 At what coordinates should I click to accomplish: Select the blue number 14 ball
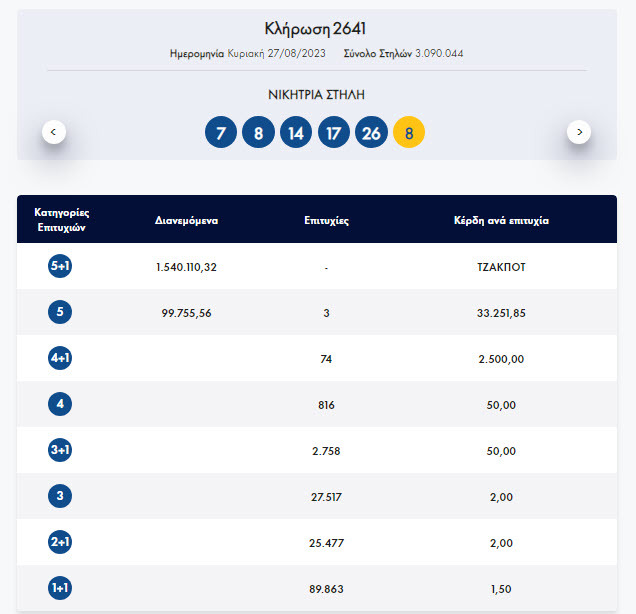coord(296,132)
